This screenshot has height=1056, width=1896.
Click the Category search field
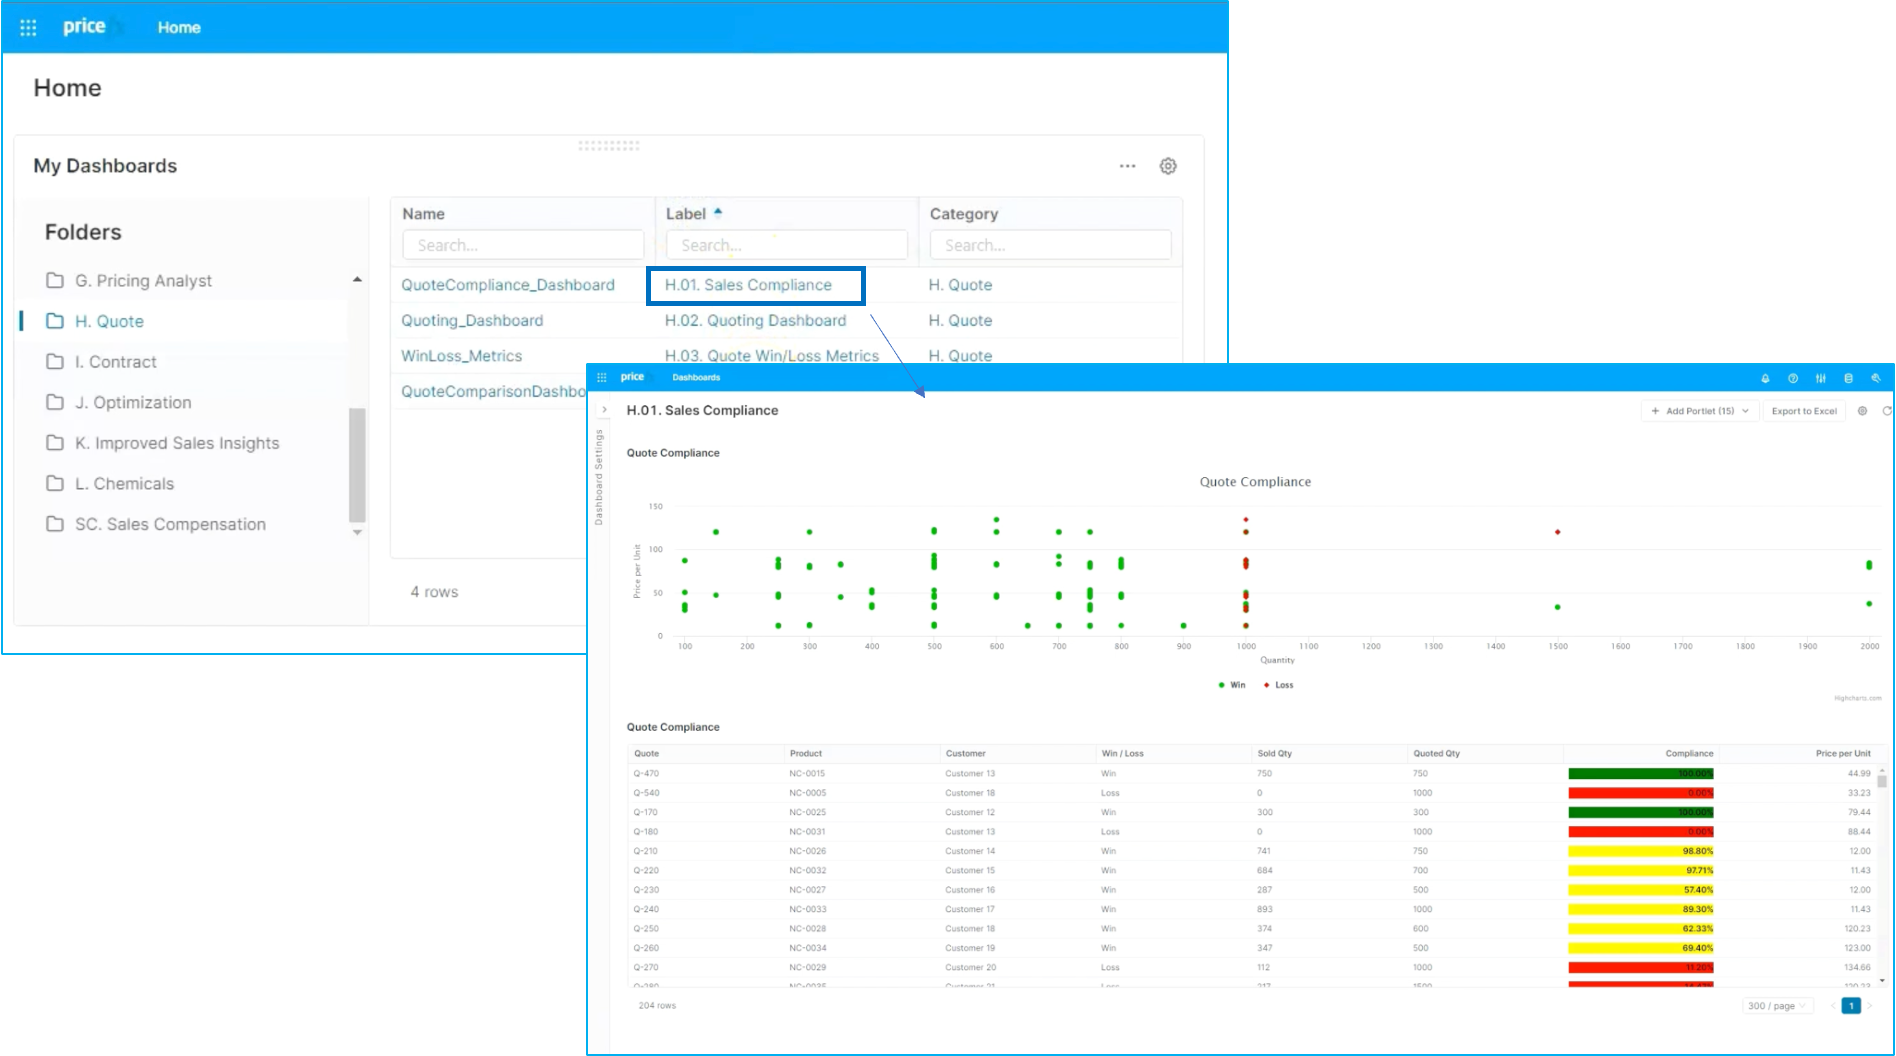point(1050,245)
